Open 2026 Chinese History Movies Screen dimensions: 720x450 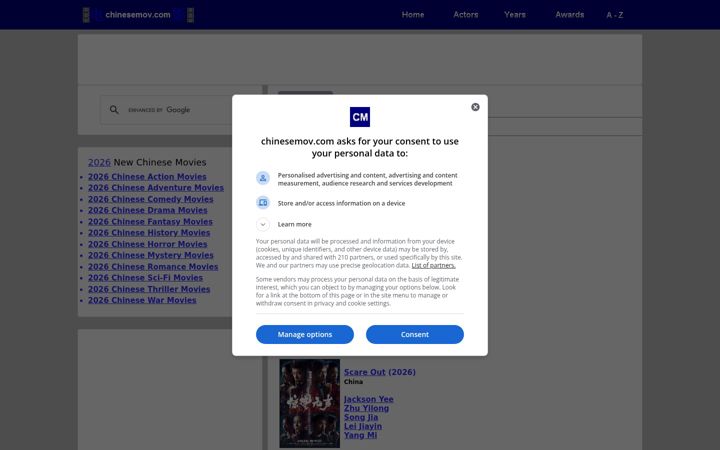tap(149, 232)
